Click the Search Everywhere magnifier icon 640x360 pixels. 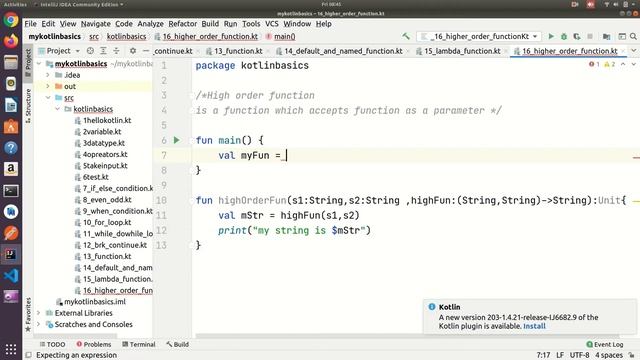tap(633, 36)
